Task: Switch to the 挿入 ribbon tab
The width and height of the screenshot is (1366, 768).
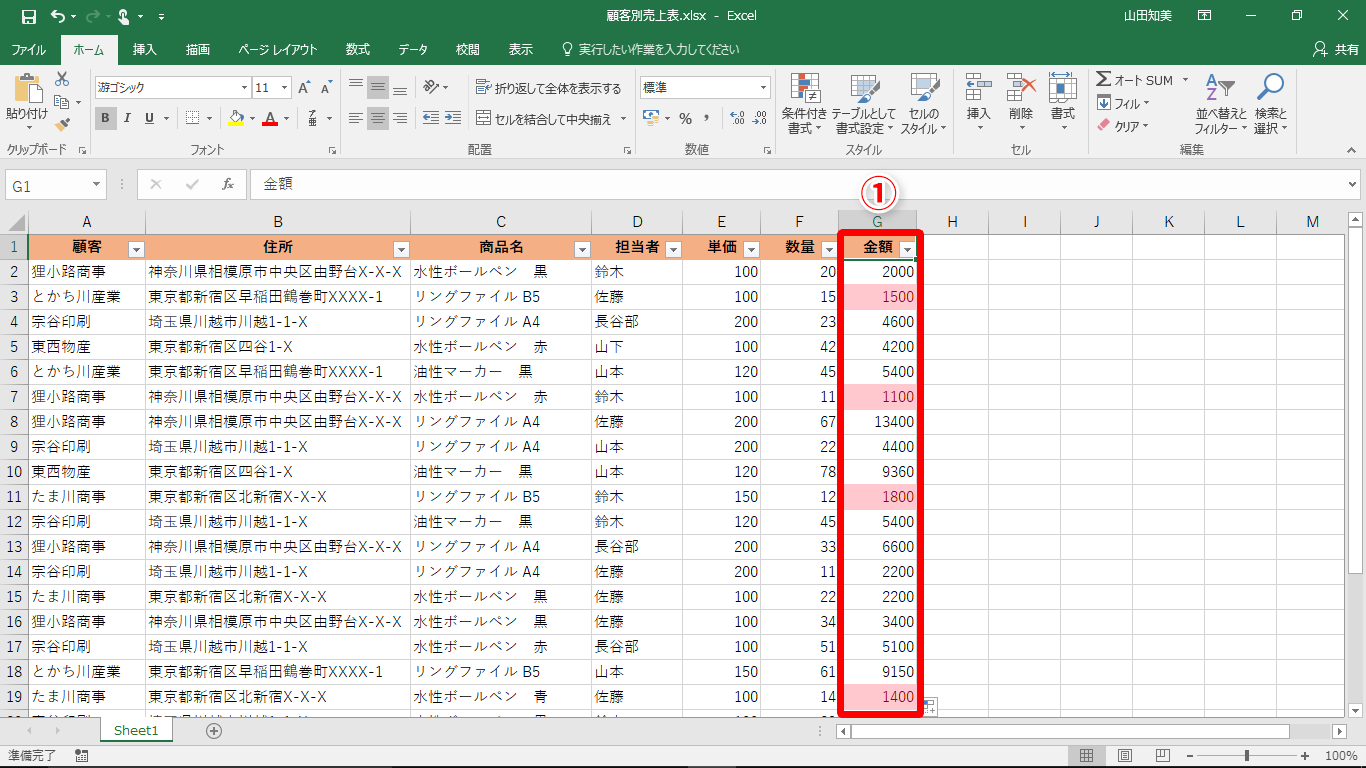Action: [x=145, y=49]
